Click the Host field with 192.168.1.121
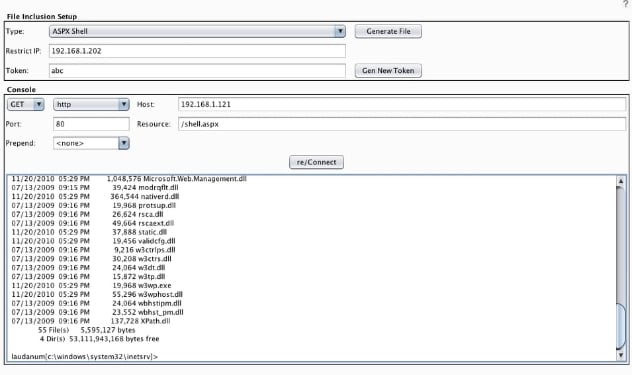Viewport: 632px width, 375px height. [x=402, y=104]
